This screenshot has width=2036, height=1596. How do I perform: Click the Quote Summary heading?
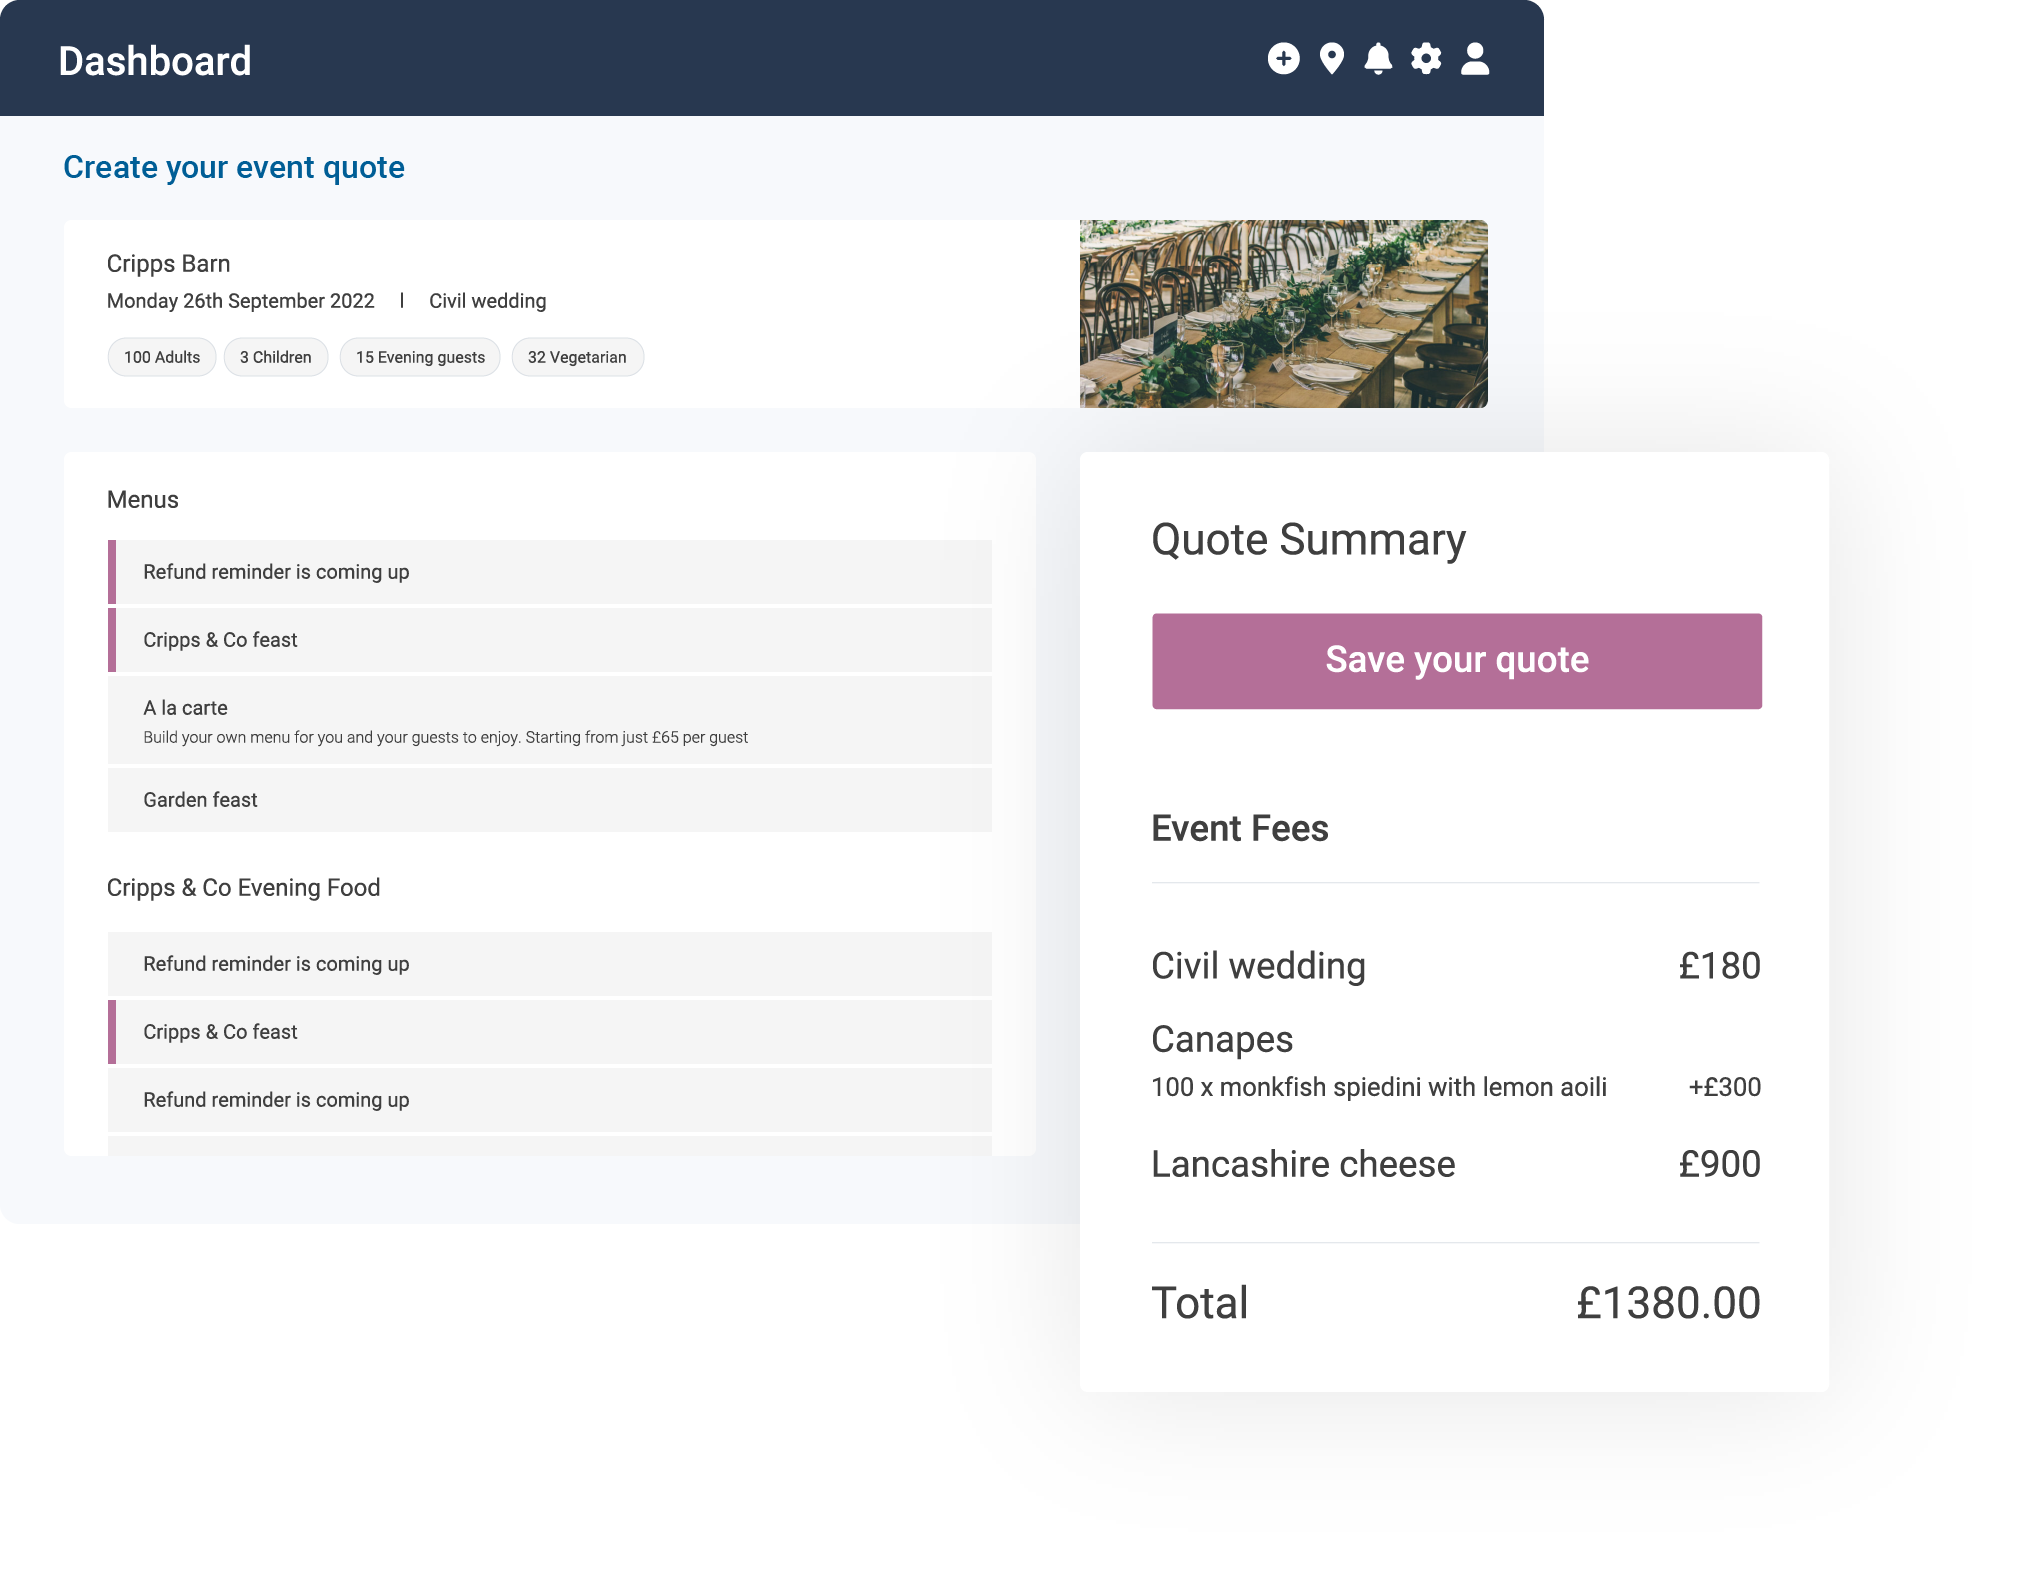pos(1308,540)
